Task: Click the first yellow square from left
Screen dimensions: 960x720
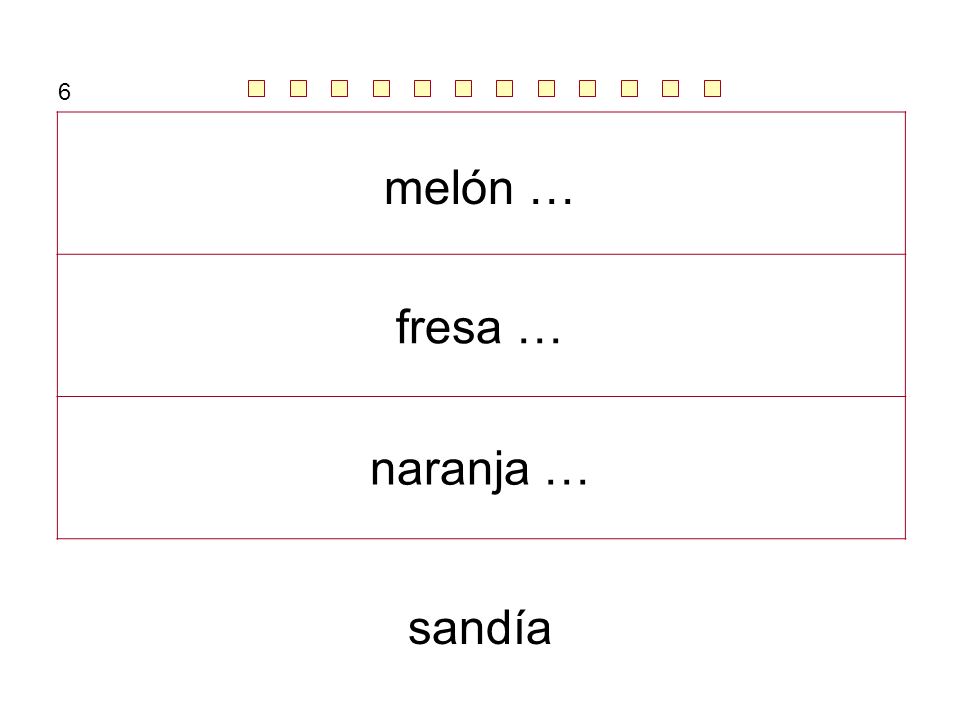Action: [257, 89]
